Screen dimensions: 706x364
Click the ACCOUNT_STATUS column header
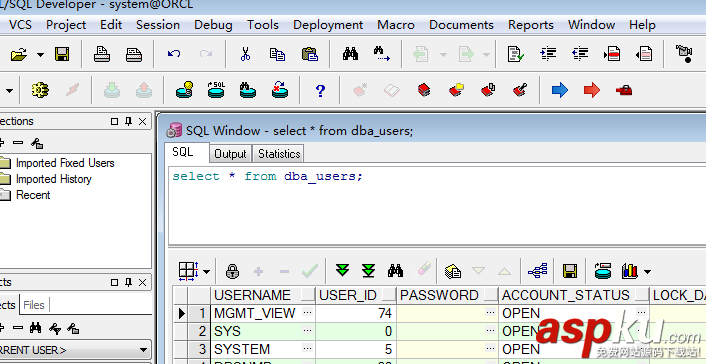coord(574,295)
